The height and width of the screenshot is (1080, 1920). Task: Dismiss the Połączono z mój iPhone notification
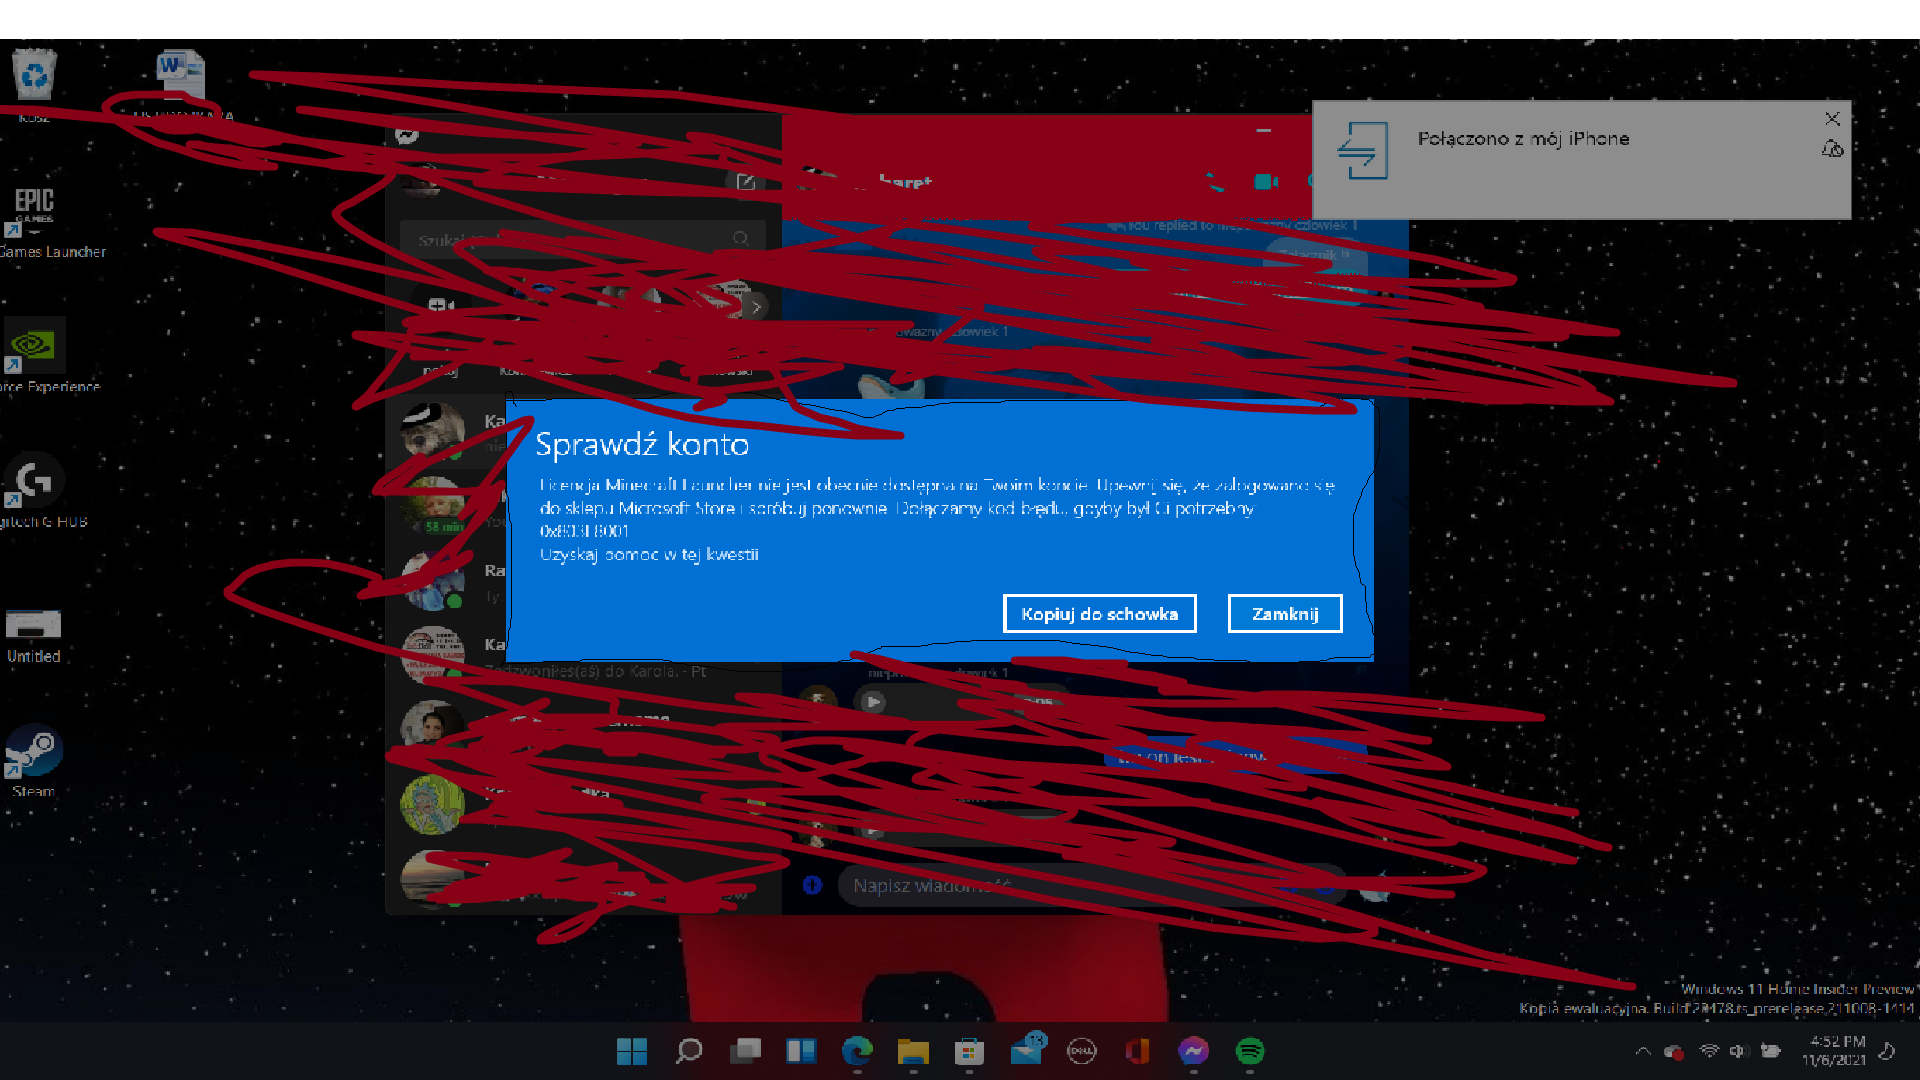(x=1832, y=119)
